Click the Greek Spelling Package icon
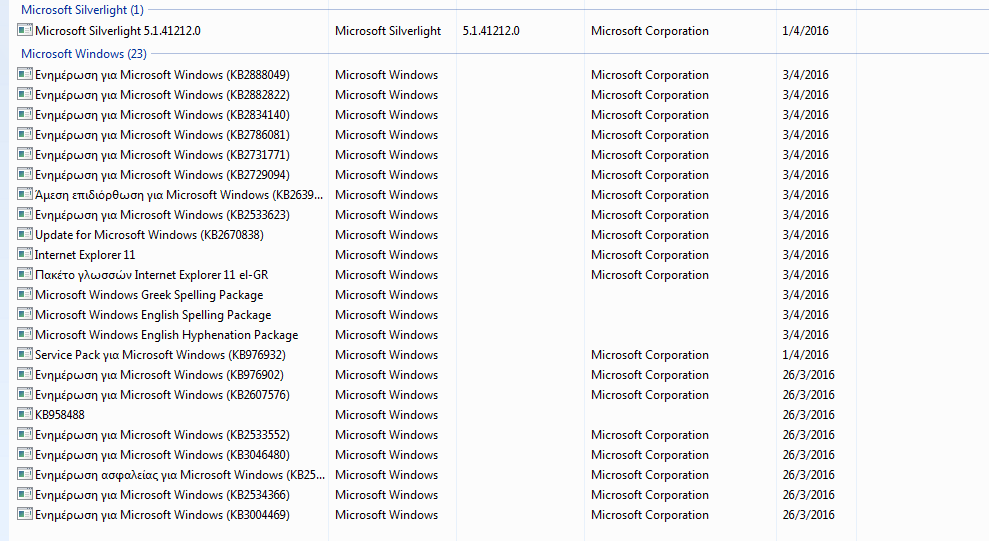989x541 pixels. click(x=25, y=294)
